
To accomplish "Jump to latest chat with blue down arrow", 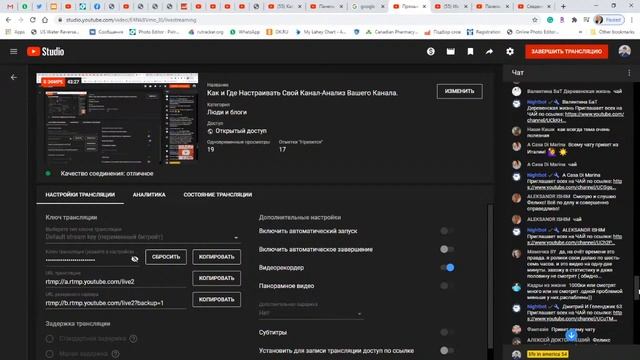I will pos(571,335).
